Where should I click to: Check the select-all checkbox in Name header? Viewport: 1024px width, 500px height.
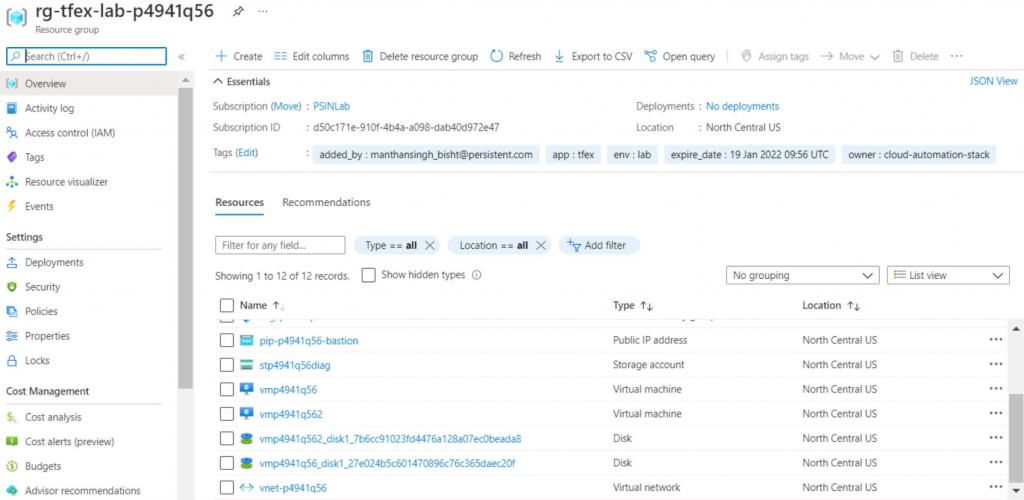click(x=227, y=305)
